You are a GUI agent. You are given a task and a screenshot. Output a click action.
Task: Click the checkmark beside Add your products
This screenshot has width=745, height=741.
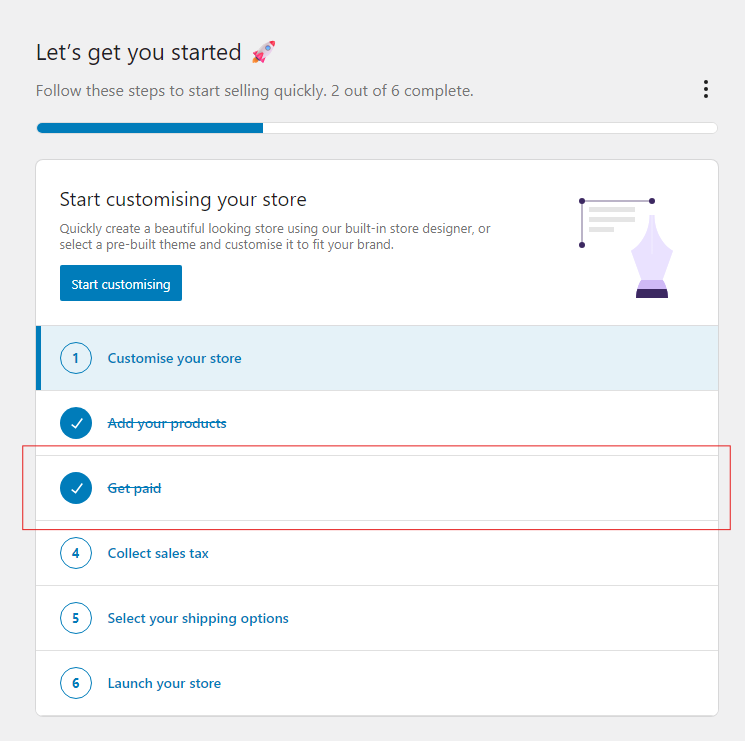[x=76, y=423]
